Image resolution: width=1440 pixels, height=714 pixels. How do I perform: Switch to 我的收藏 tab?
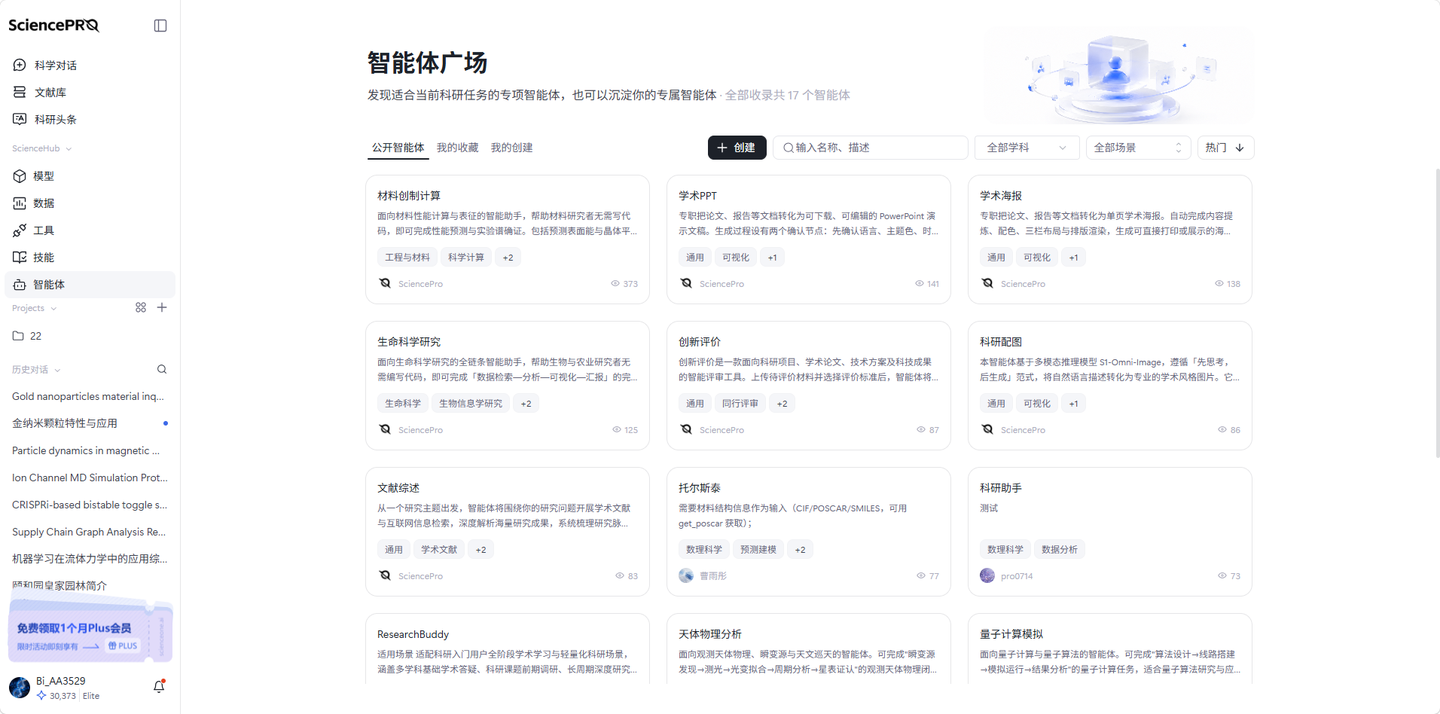(457, 148)
